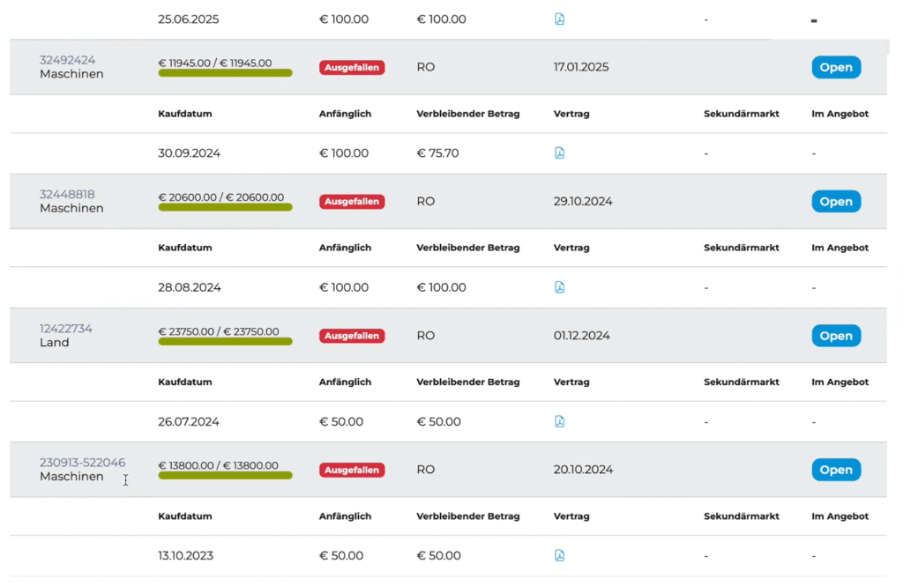Open loan link 32448818

67,194
